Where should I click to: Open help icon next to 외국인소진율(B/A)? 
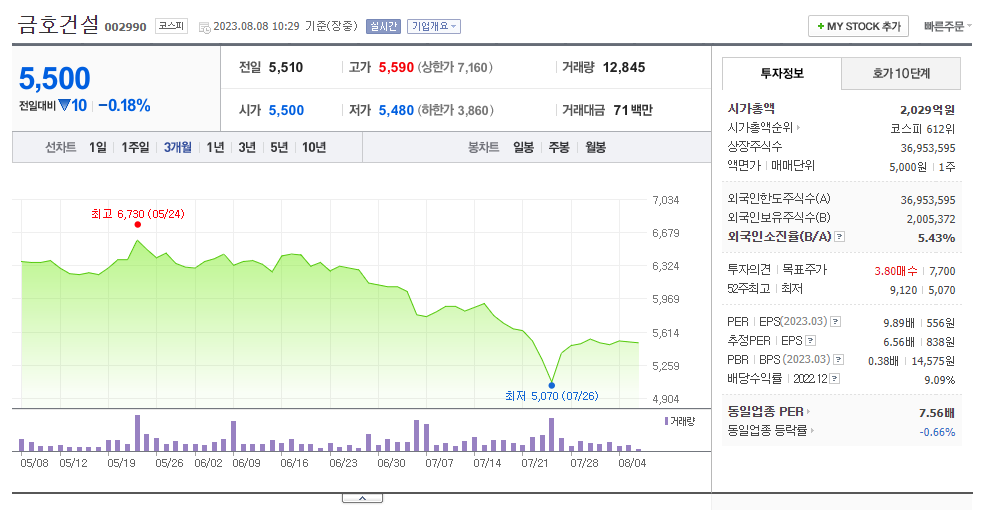tap(840, 237)
